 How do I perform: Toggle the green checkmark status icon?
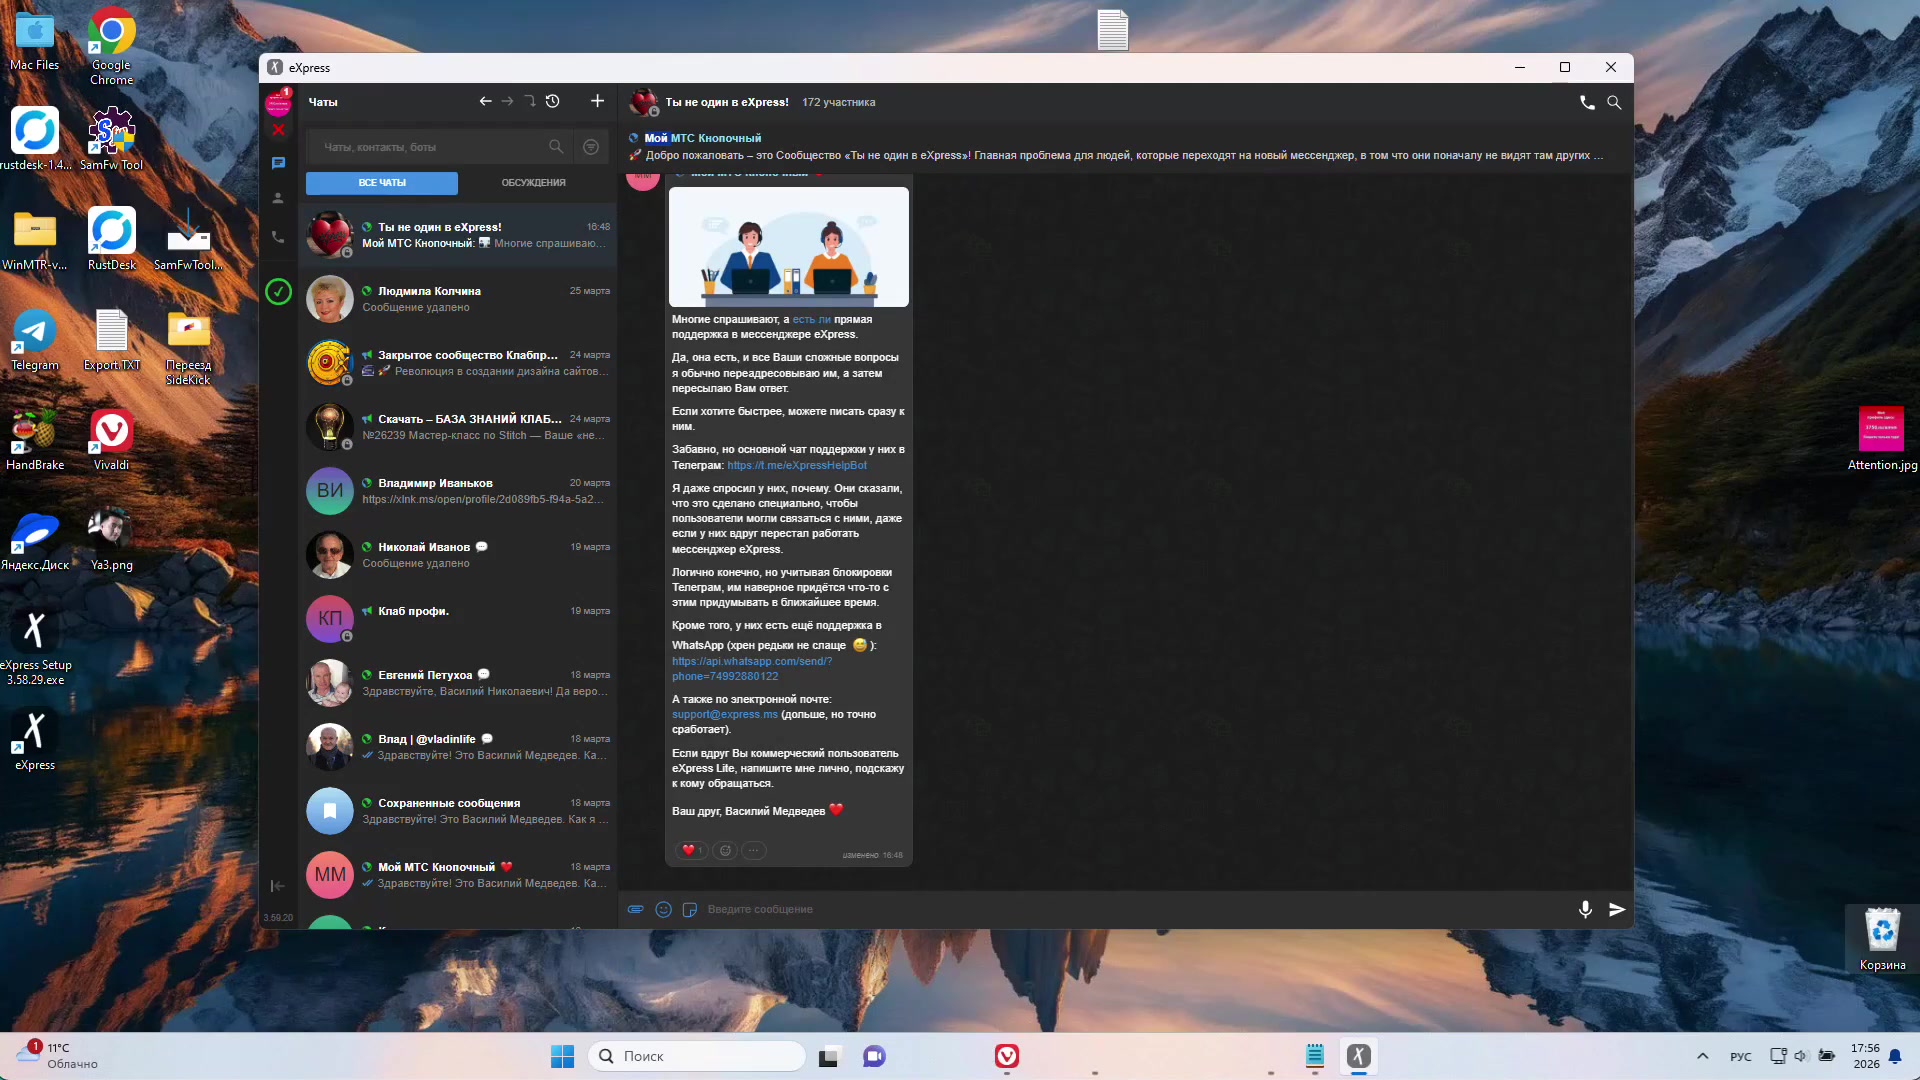278,292
